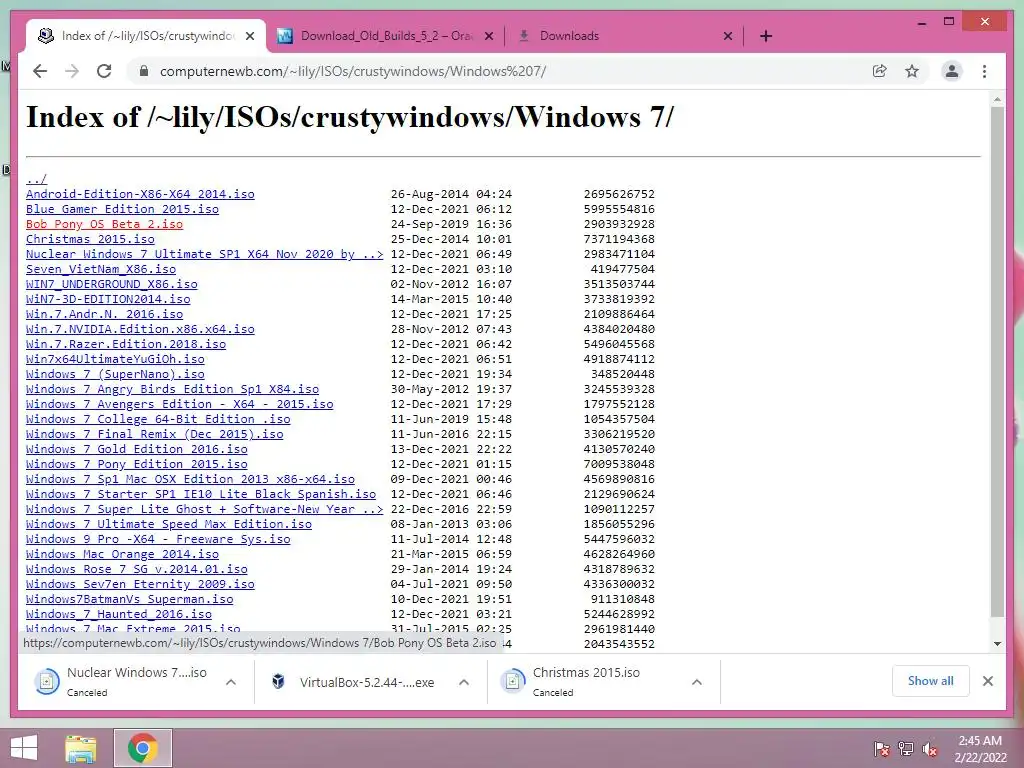Viewport: 1024px width, 768px height.
Task: Close the Download_Old_Builds_5_2 tab
Action: pos(489,37)
